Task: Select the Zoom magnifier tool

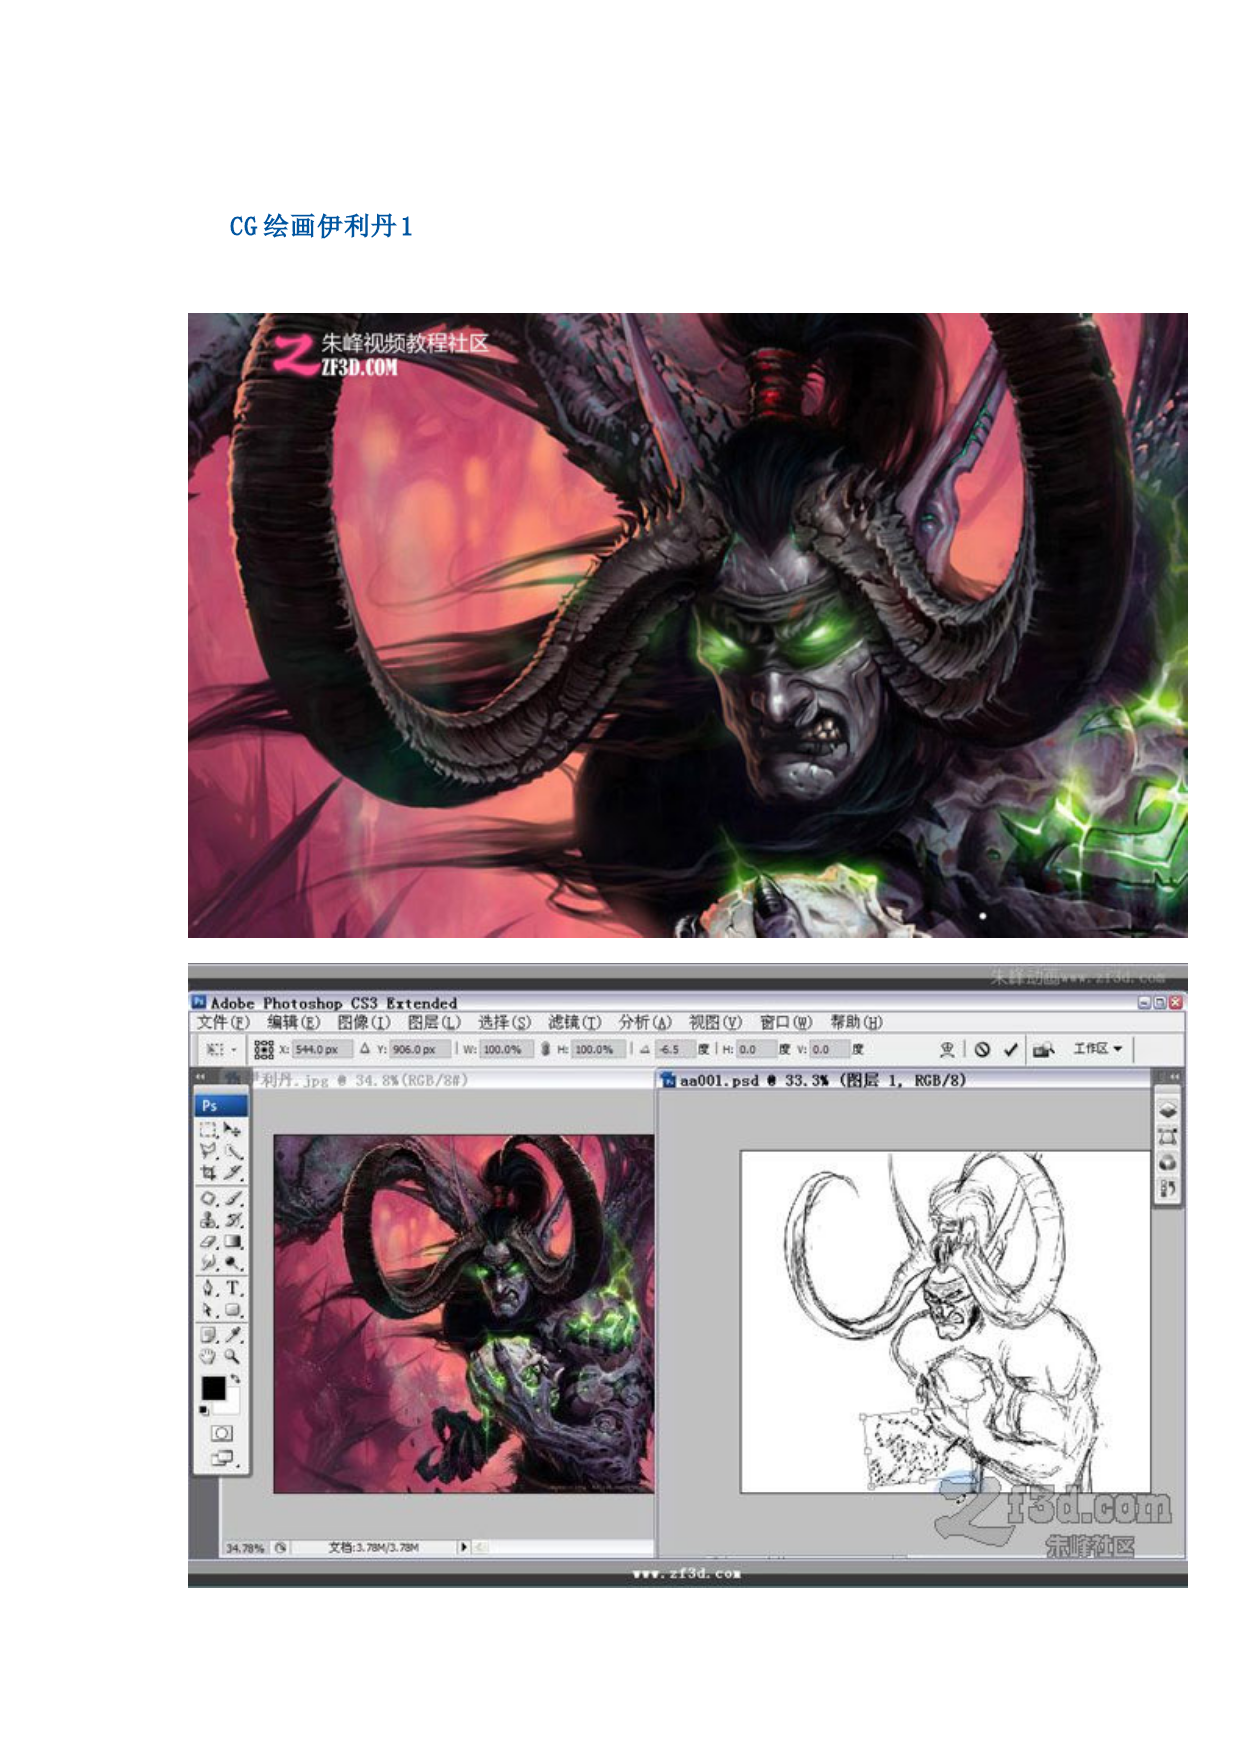Action: pos(232,1357)
